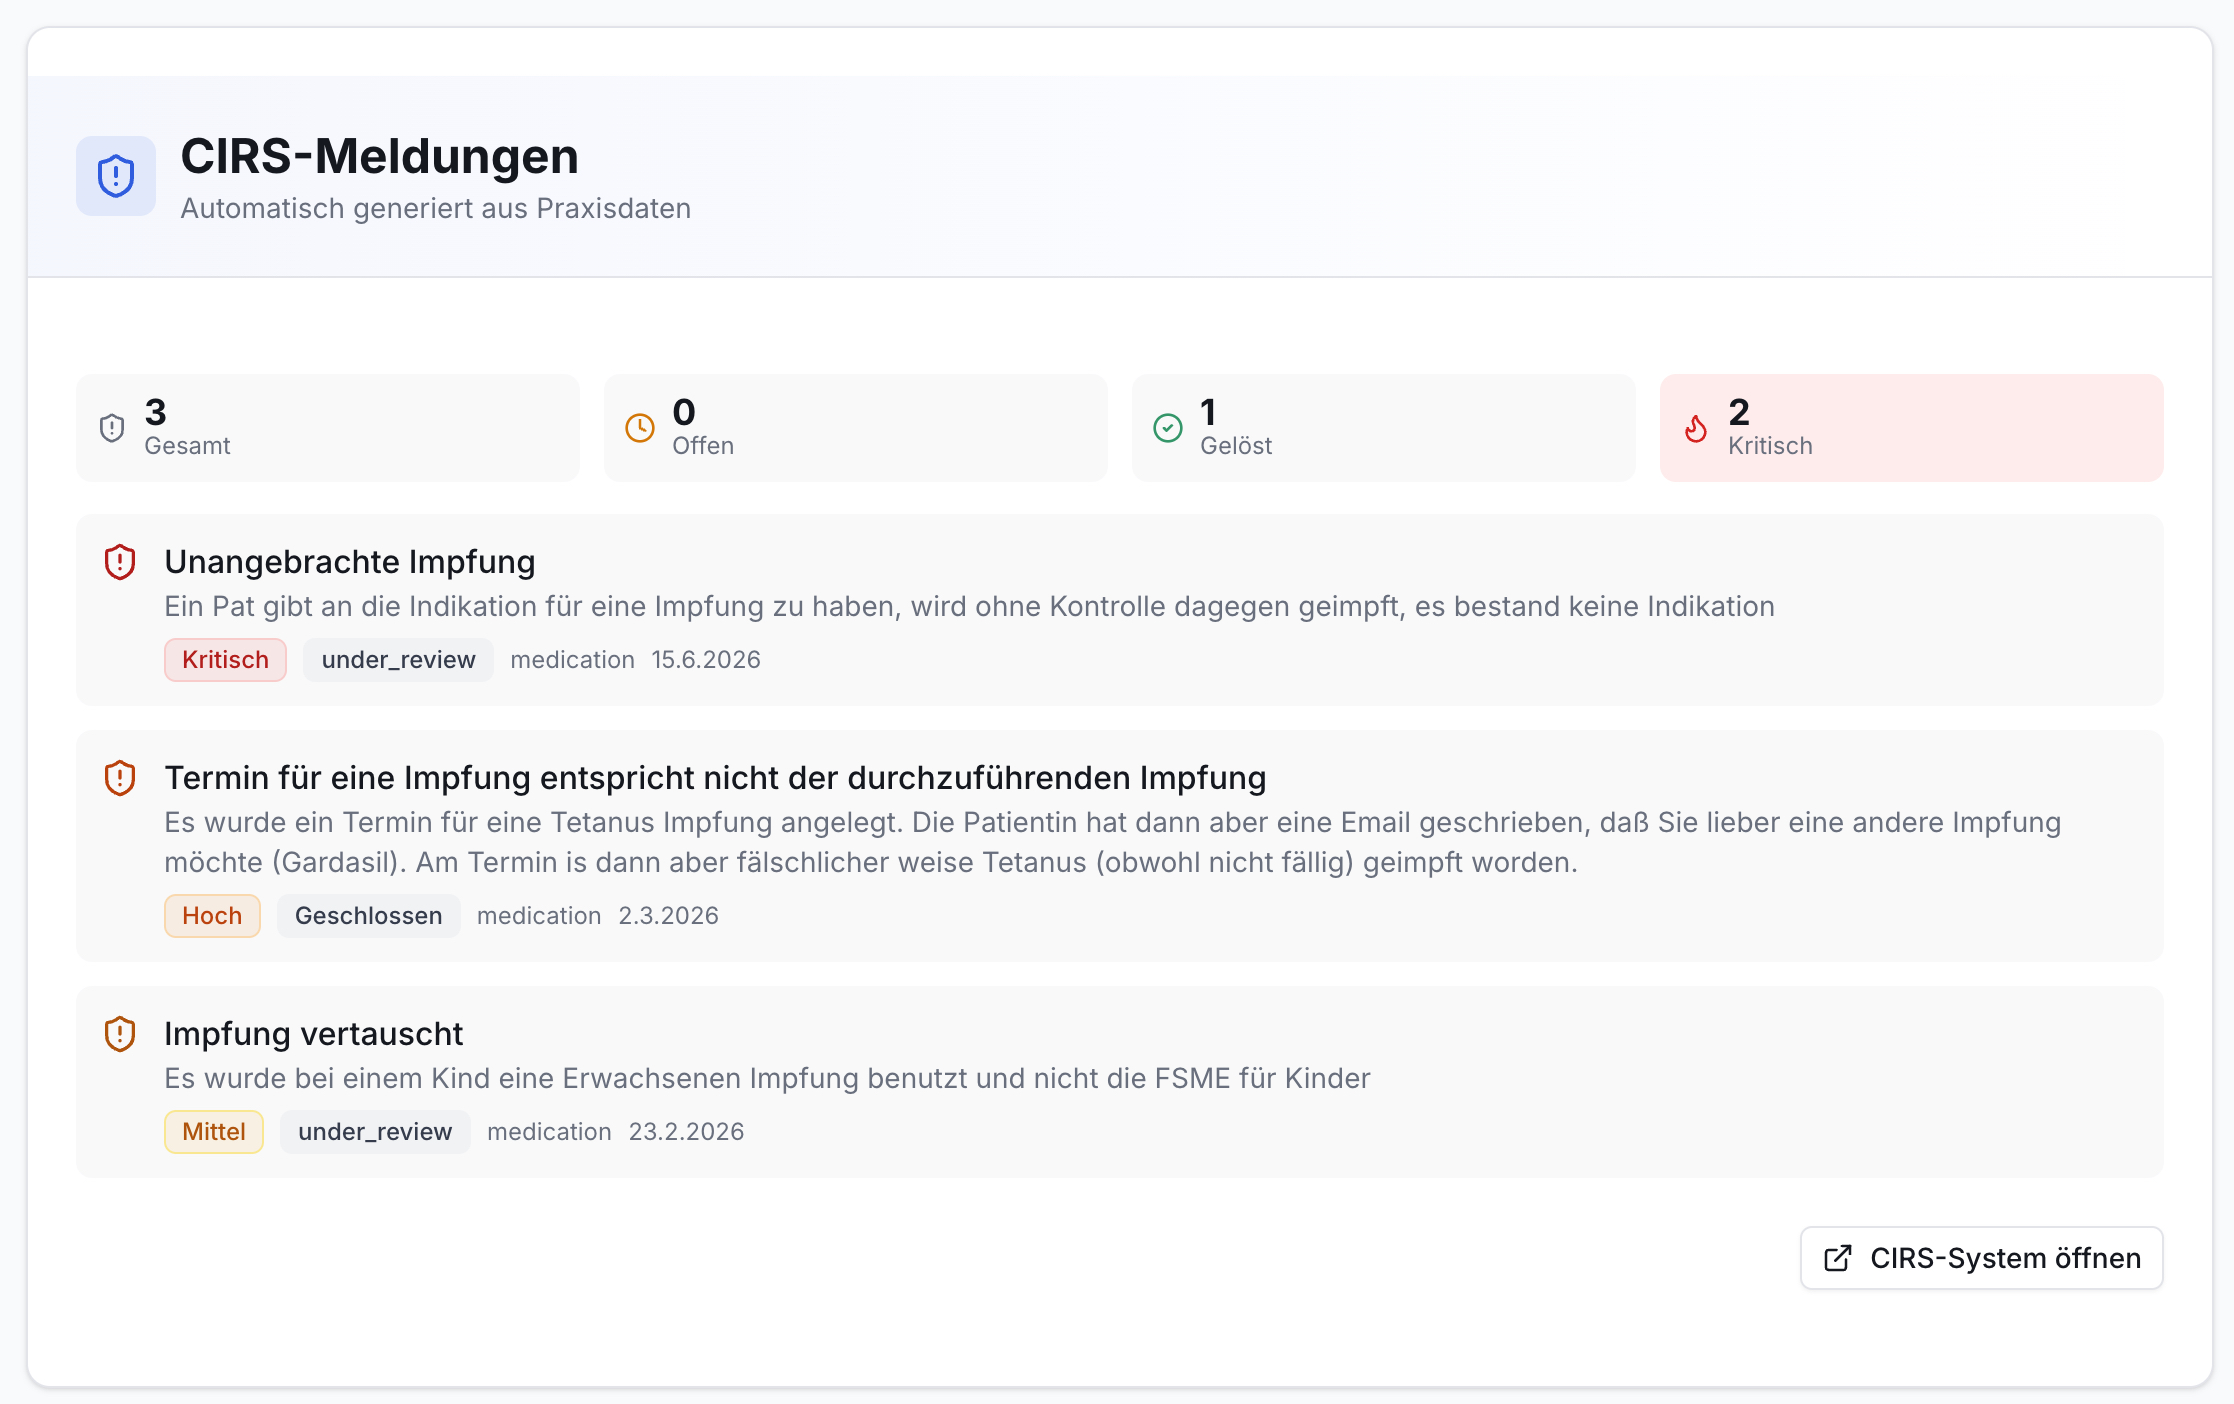Screen dimensions: 2234x1404
Task: Click the CIRS-Meldungen heading
Action: coord(380,156)
